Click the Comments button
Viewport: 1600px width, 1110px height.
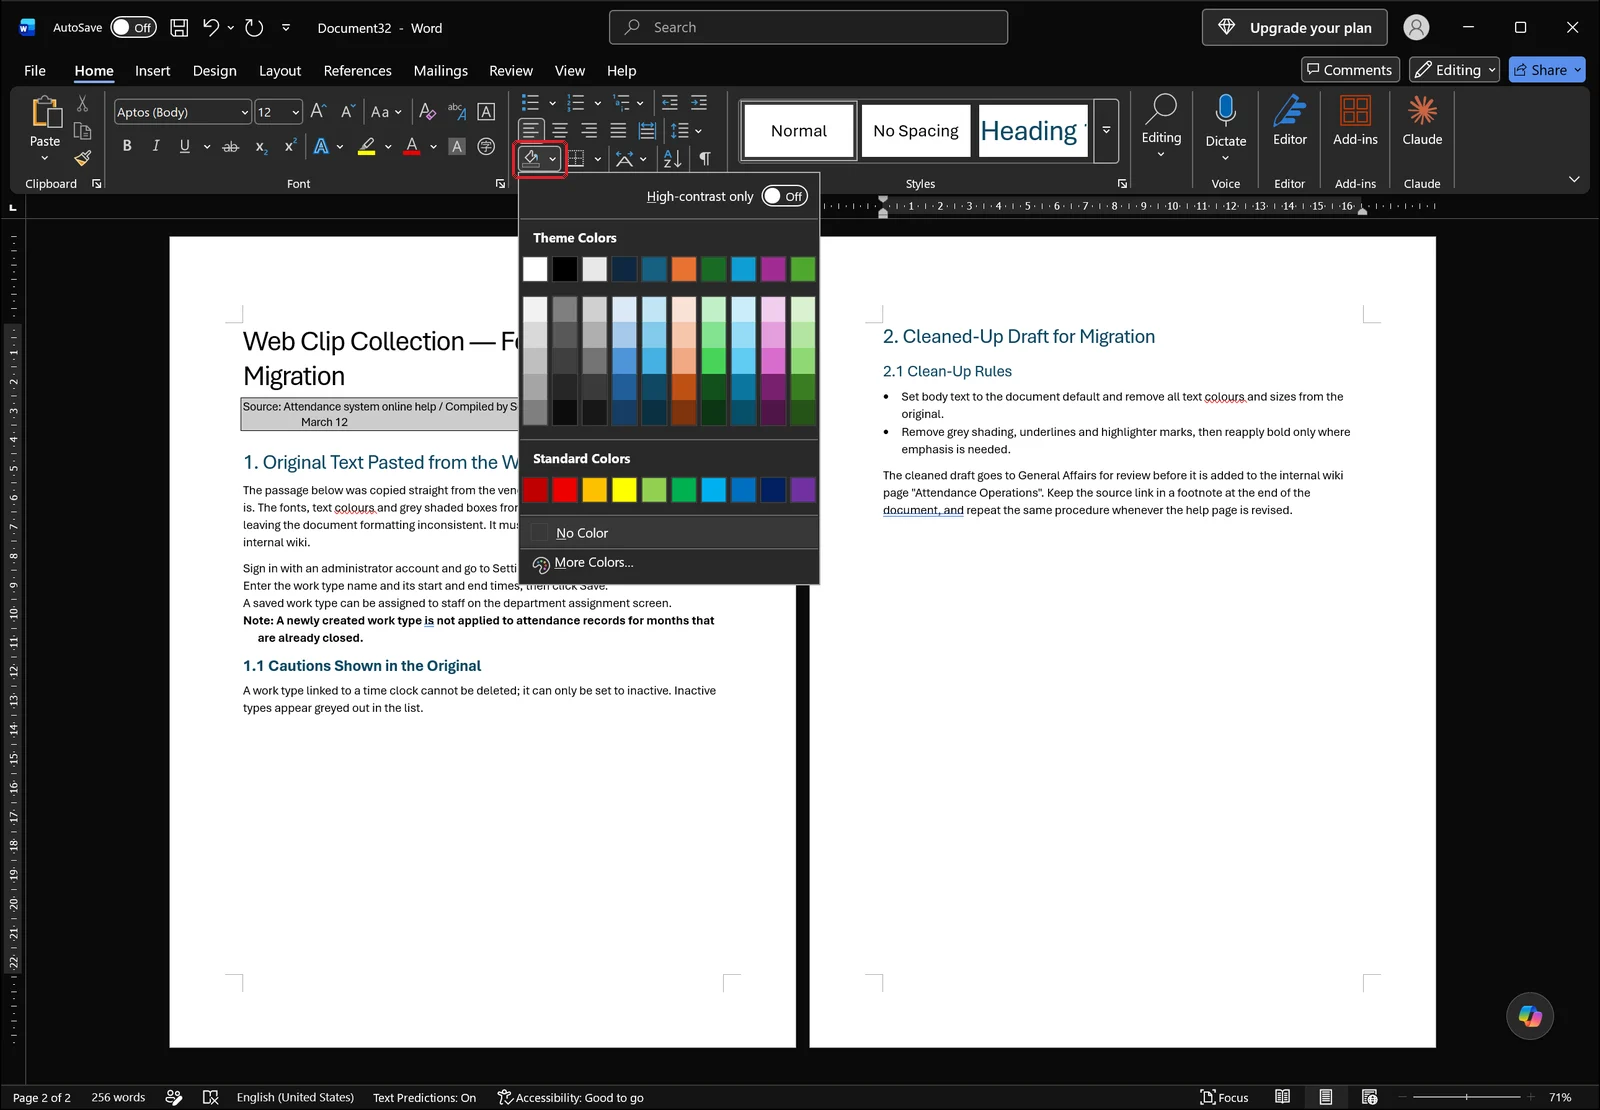pos(1349,70)
